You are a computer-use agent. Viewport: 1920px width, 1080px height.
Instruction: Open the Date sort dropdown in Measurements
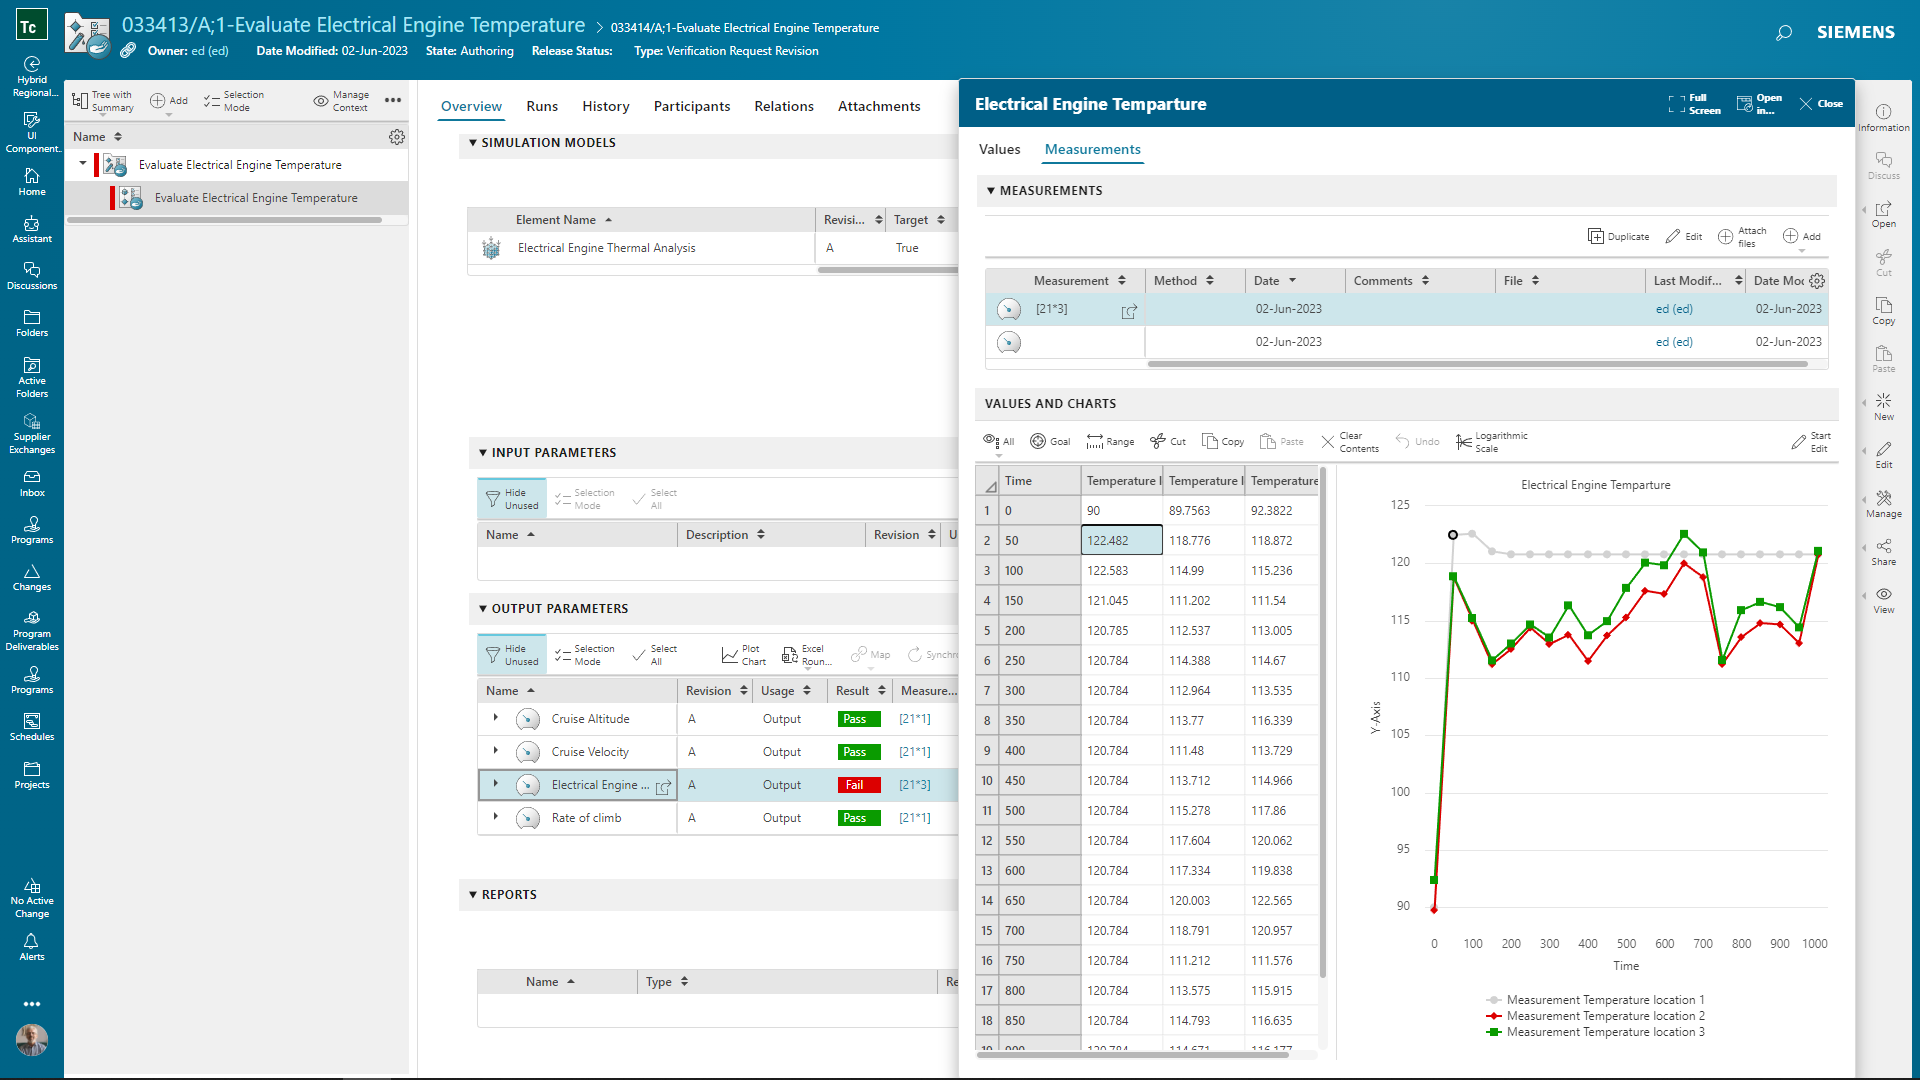[x=1293, y=280]
